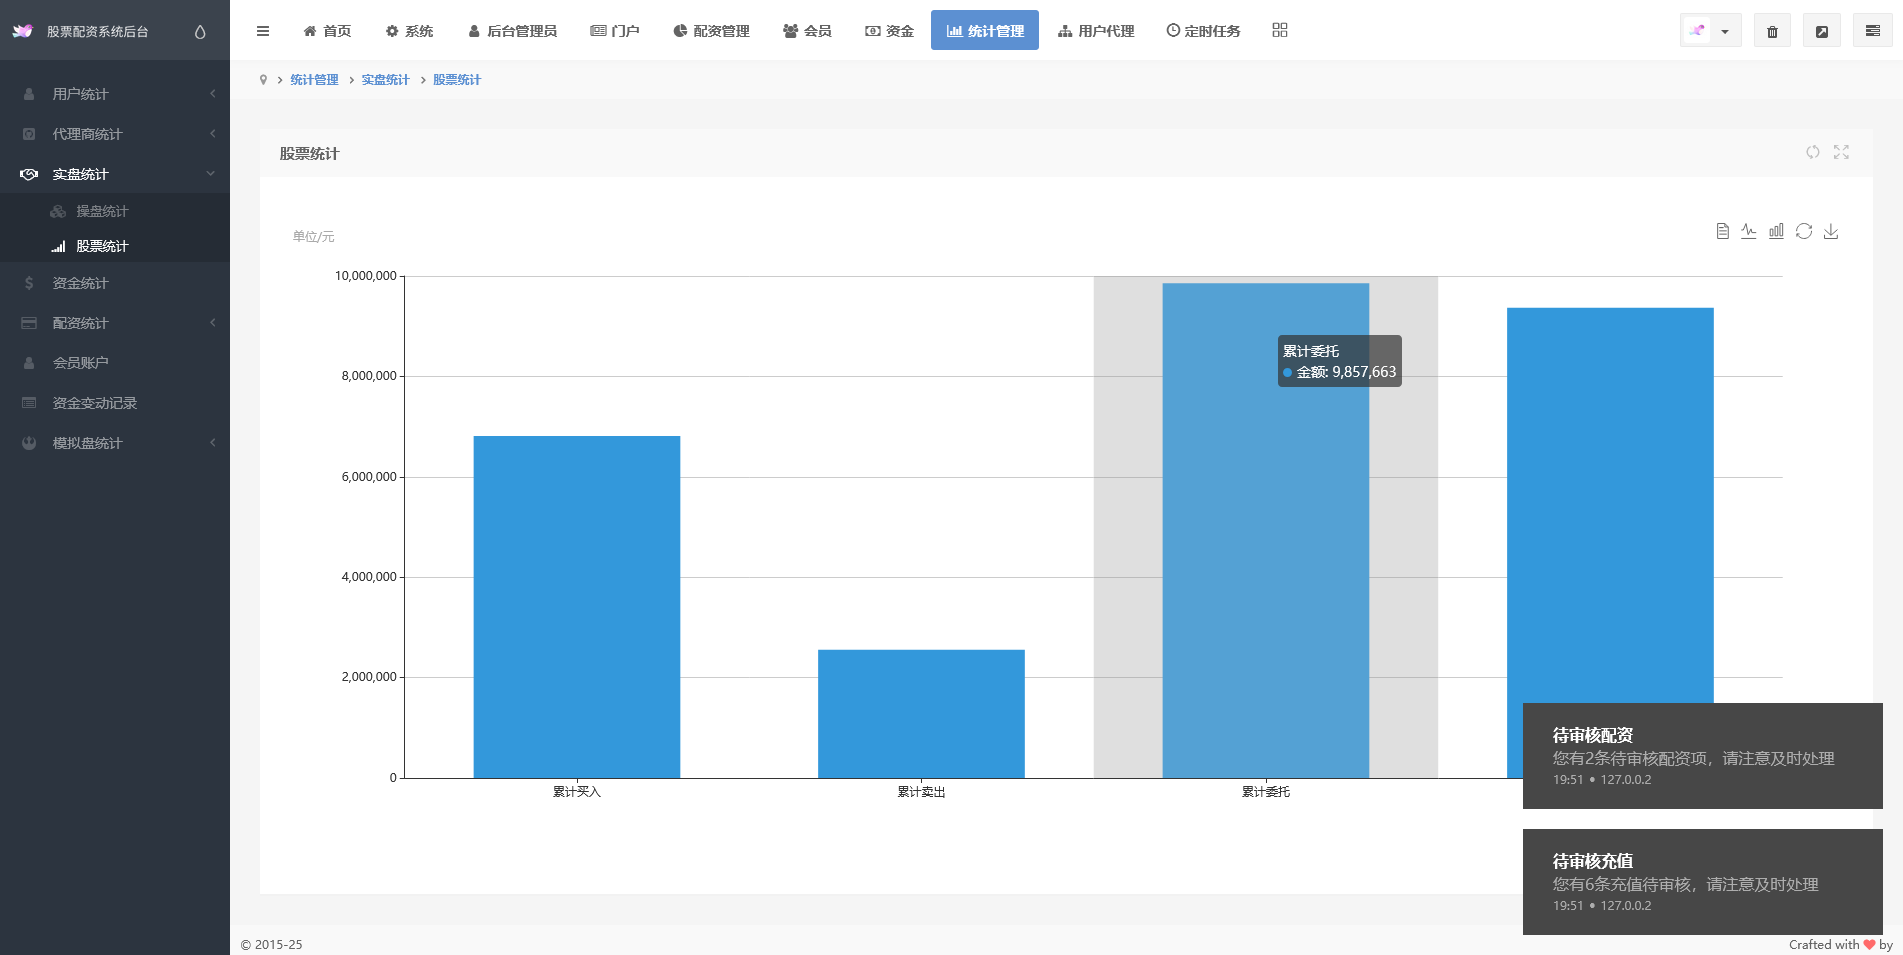Go to 股票统计 breadcrumb link
The height and width of the screenshot is (955, 1903).
click(457, 80)
